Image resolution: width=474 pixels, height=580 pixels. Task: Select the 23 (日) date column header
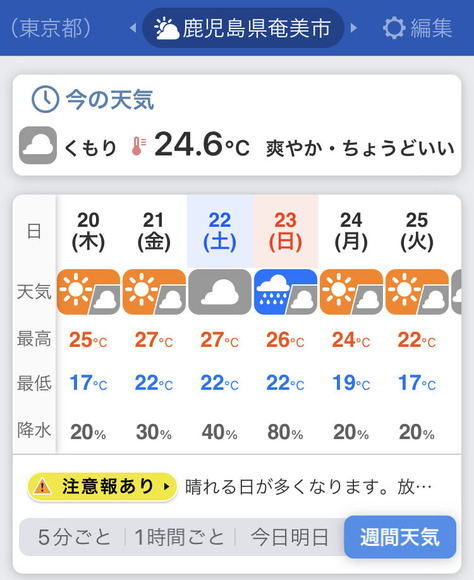[286, 231]
